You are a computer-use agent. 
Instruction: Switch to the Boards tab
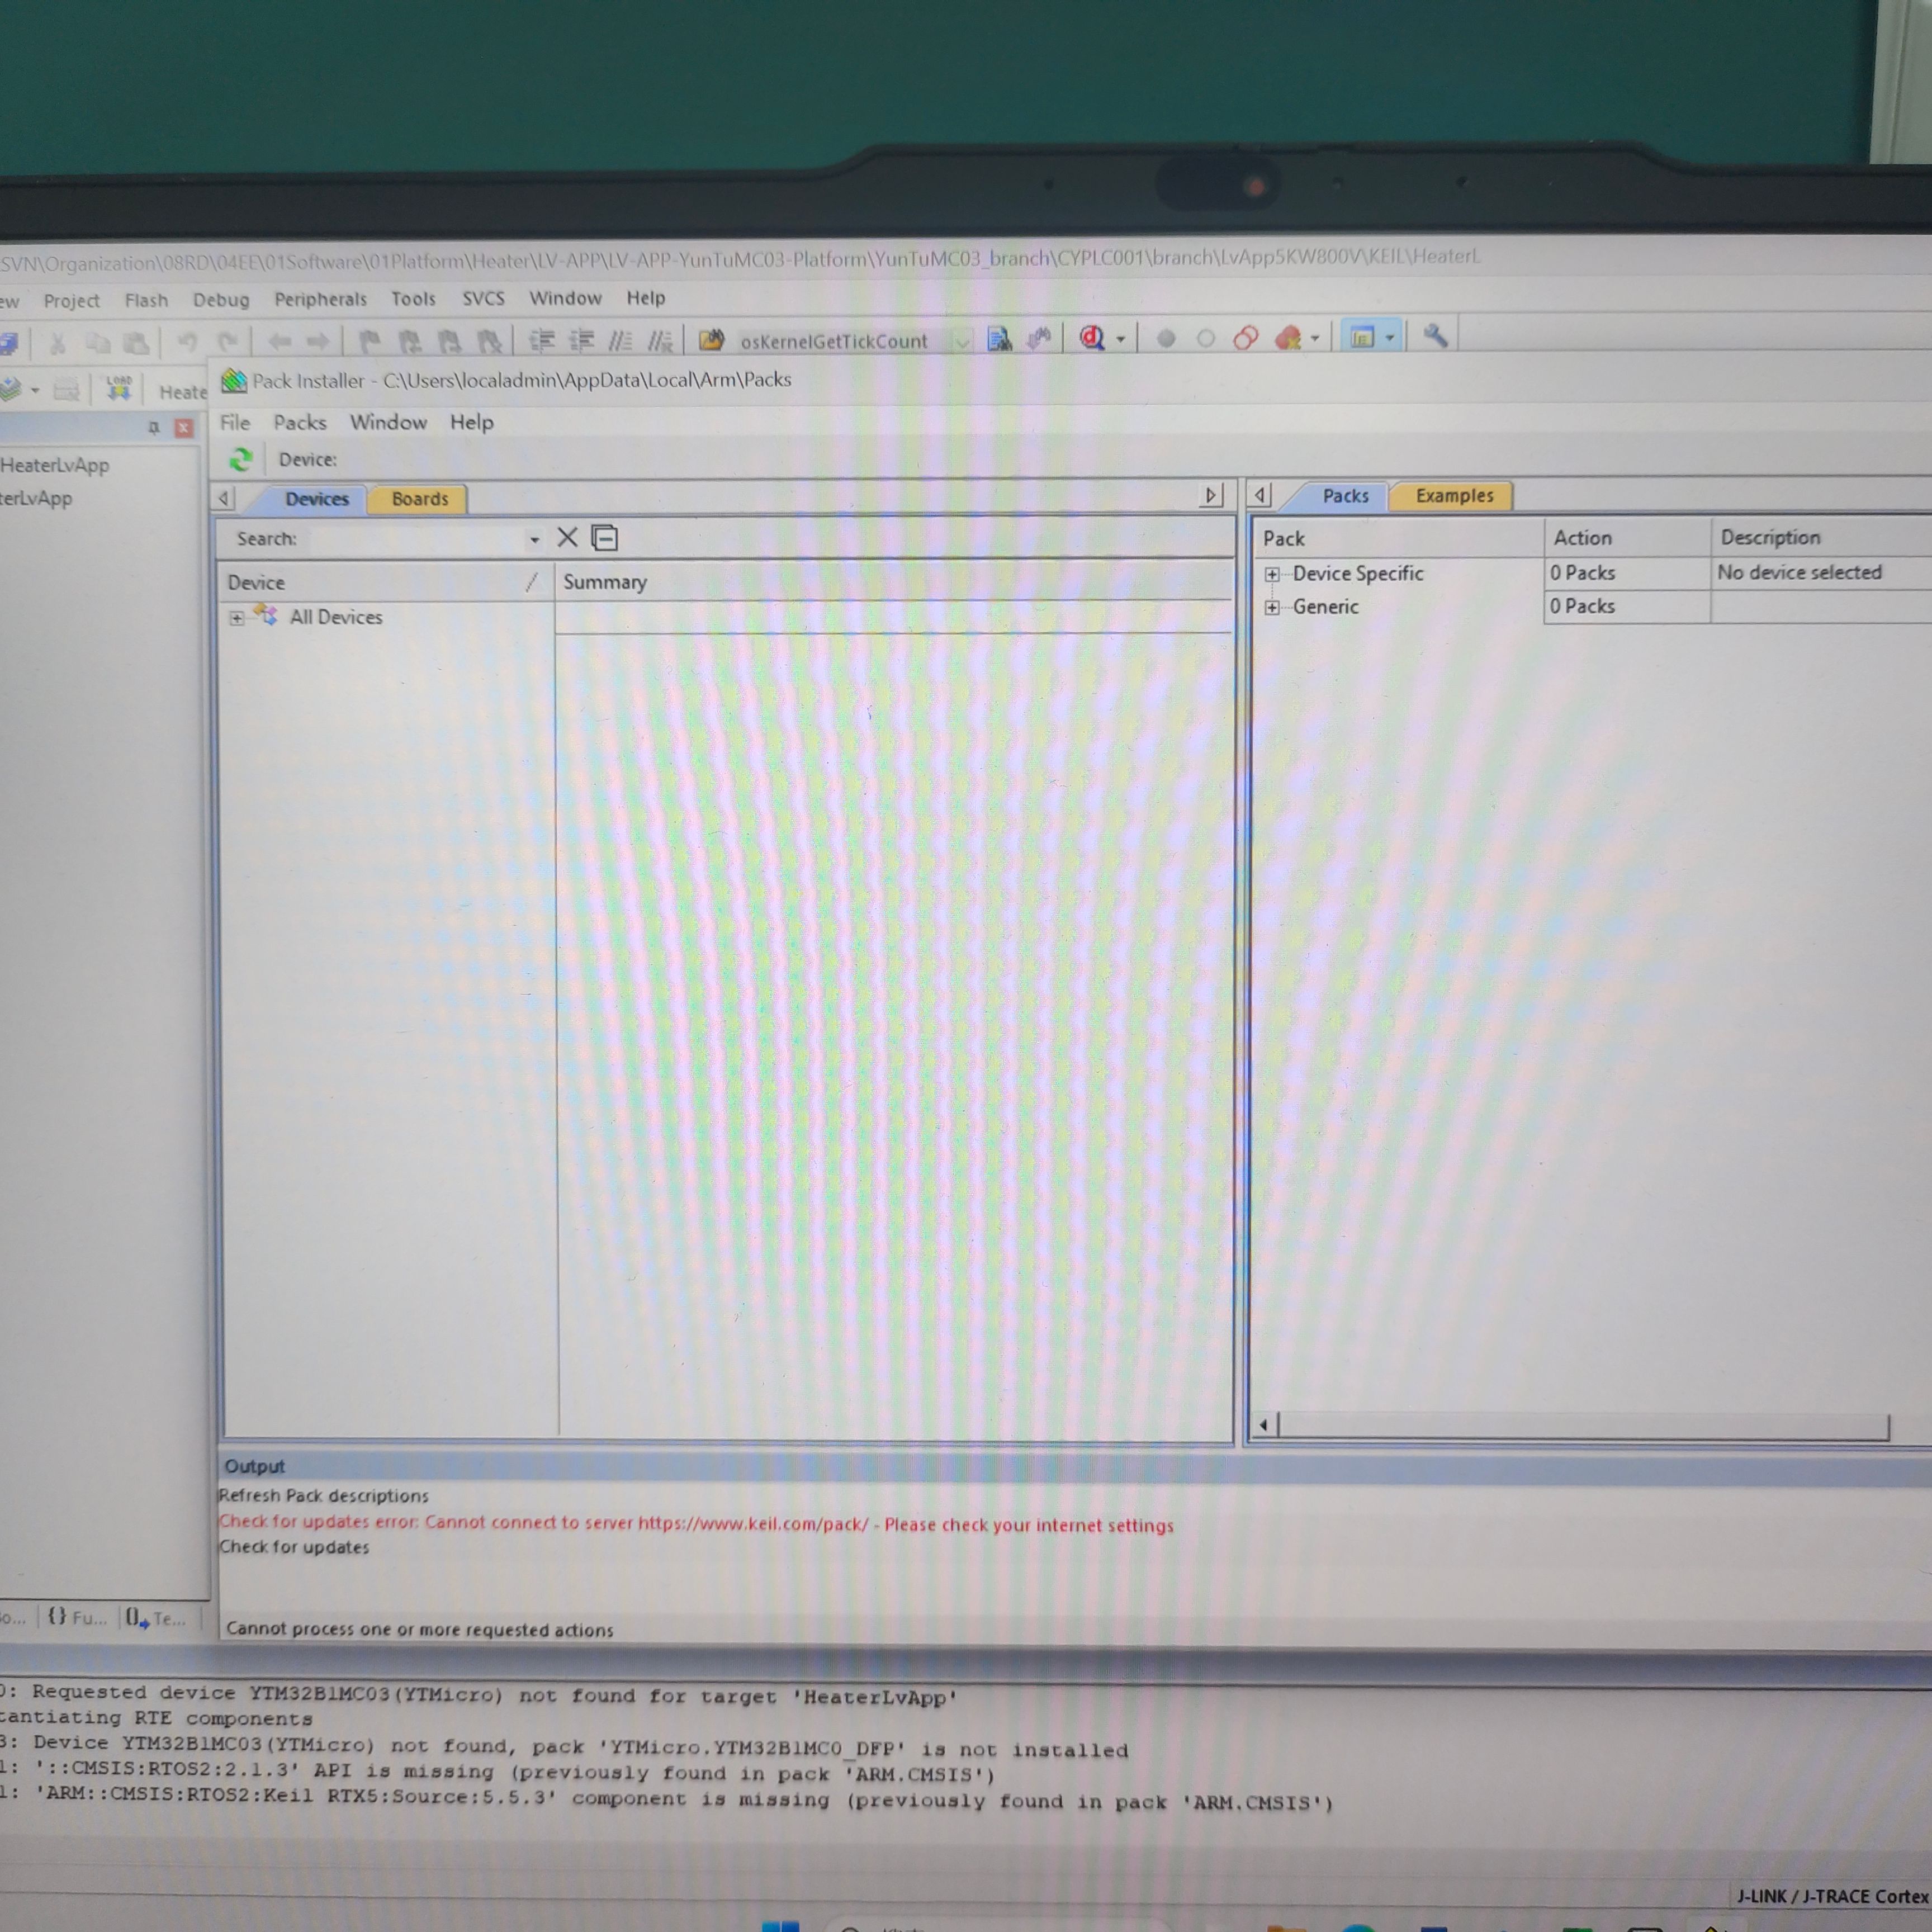pyautogui.click(x=419, y=499)
